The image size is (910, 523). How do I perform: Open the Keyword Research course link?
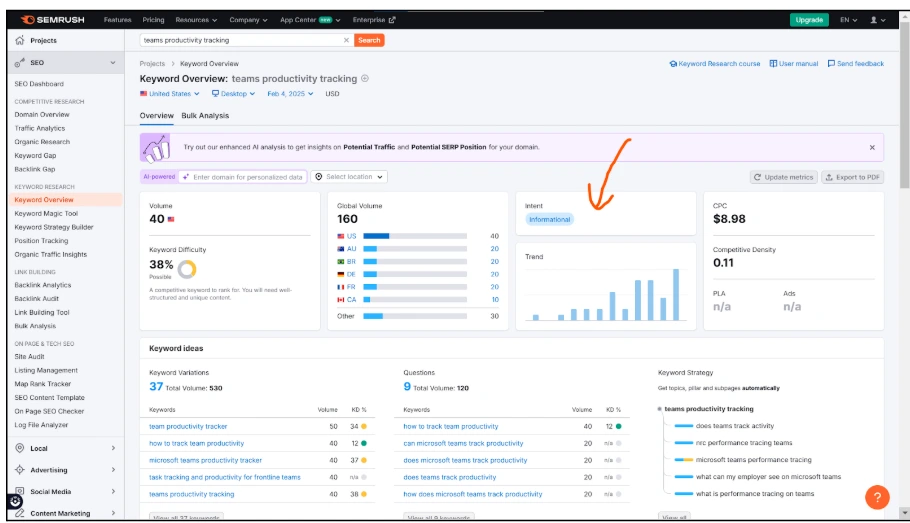click(714, 64)
